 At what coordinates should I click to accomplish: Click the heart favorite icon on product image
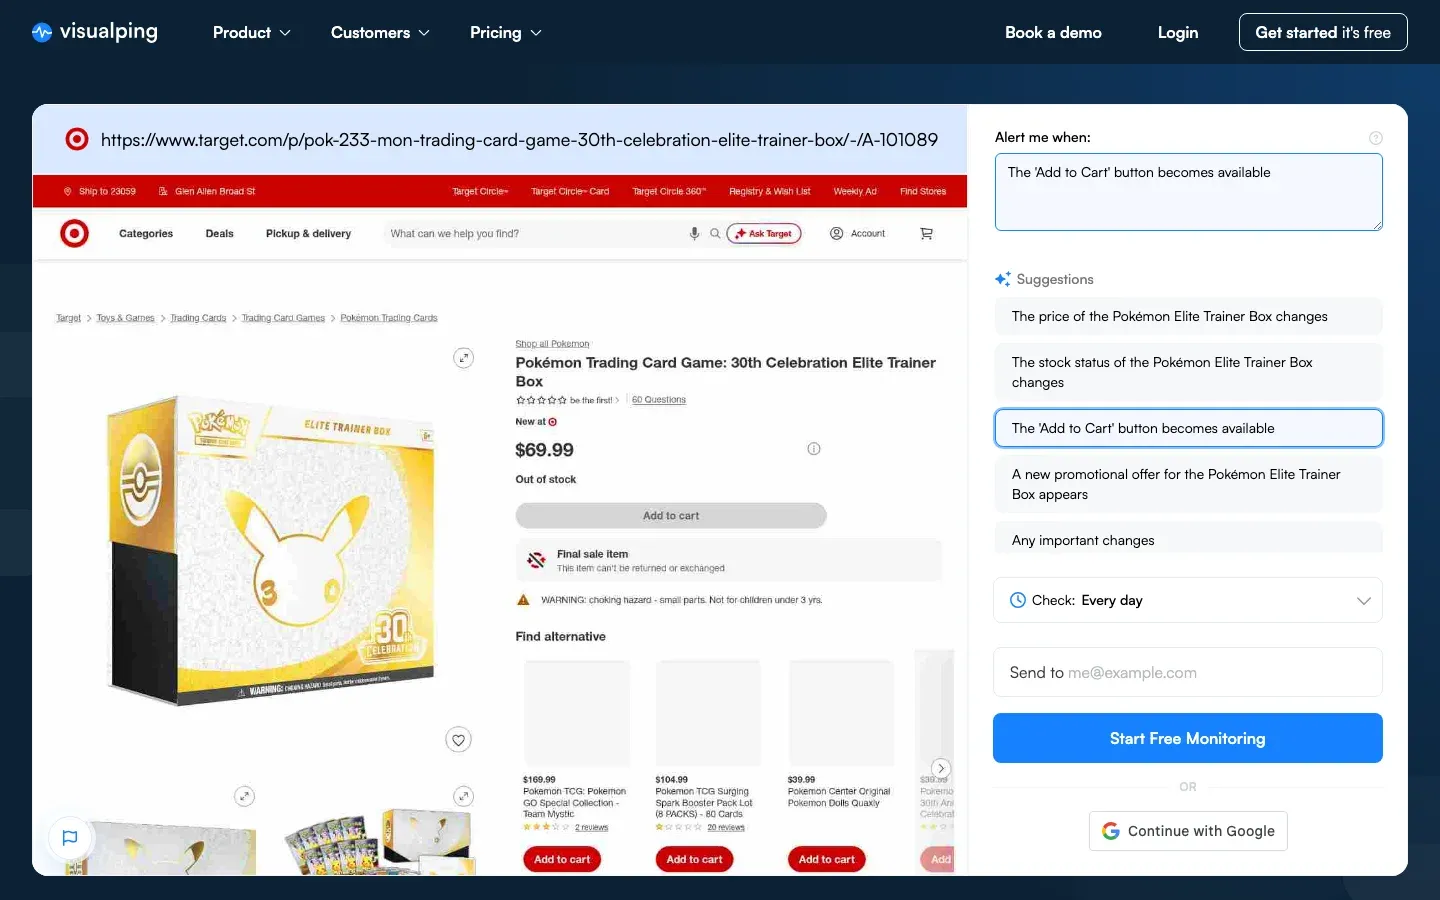click(x=458, y=740)
